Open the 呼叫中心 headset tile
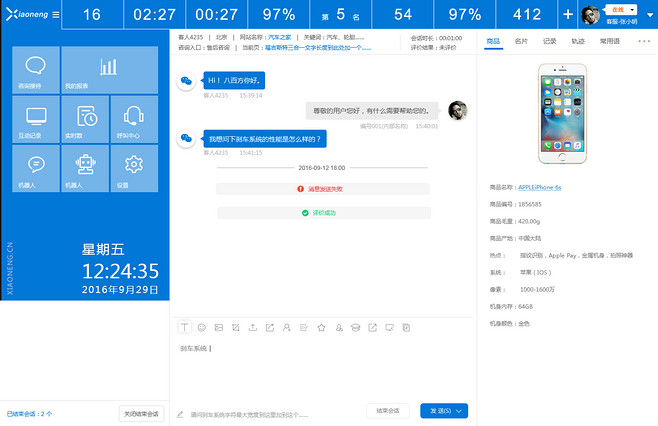 pyautogui.click(x=134, y=119)
